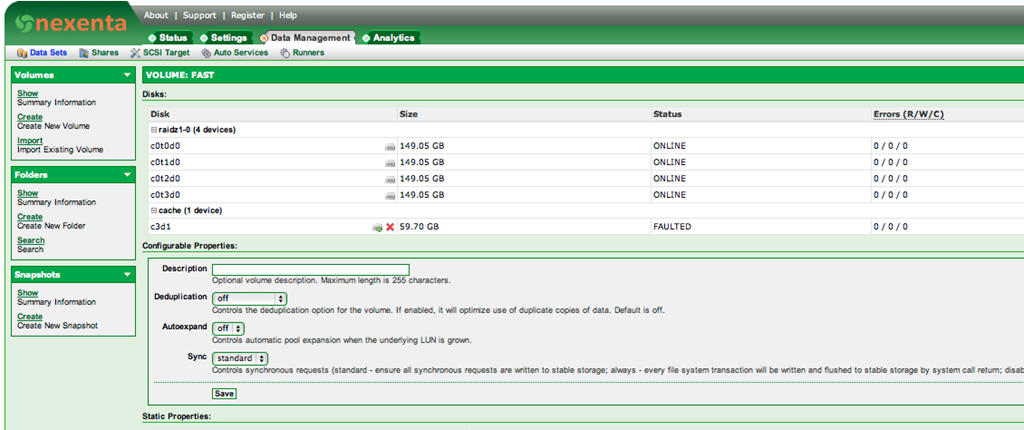Click the disk icon for c0t3d0
The height and width of the screenshot is (430, 1024).
[390, 194]
